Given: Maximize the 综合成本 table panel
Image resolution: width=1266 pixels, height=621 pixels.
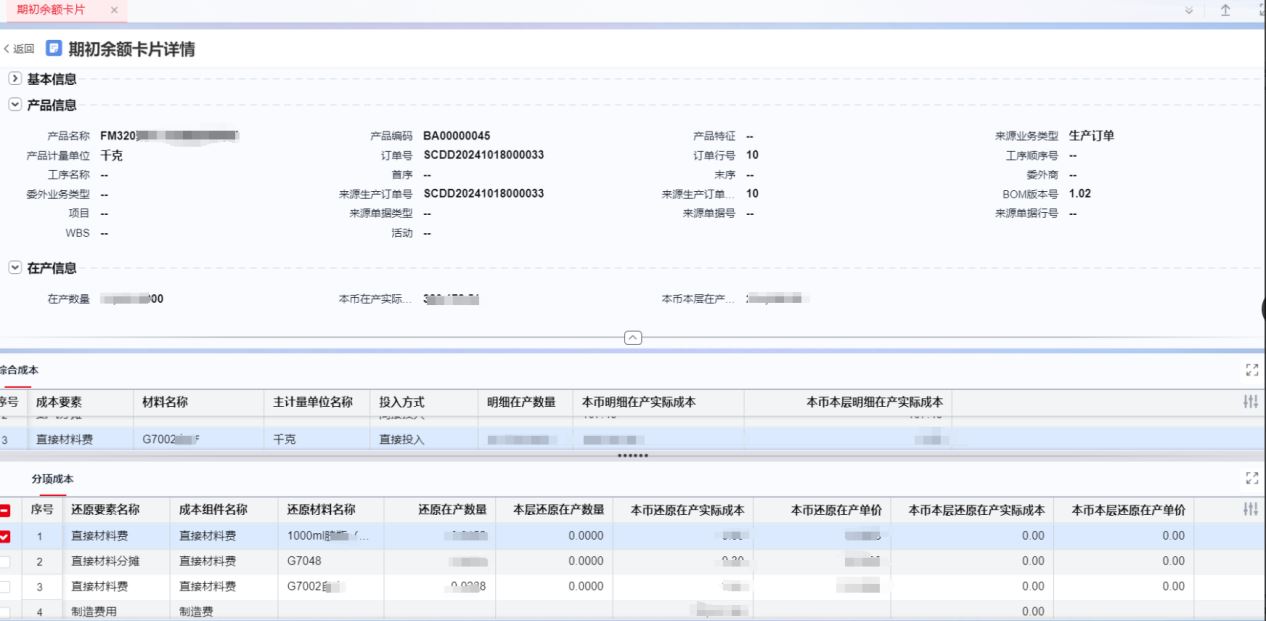Looking at the screenshot, I should pos(1250,371).
